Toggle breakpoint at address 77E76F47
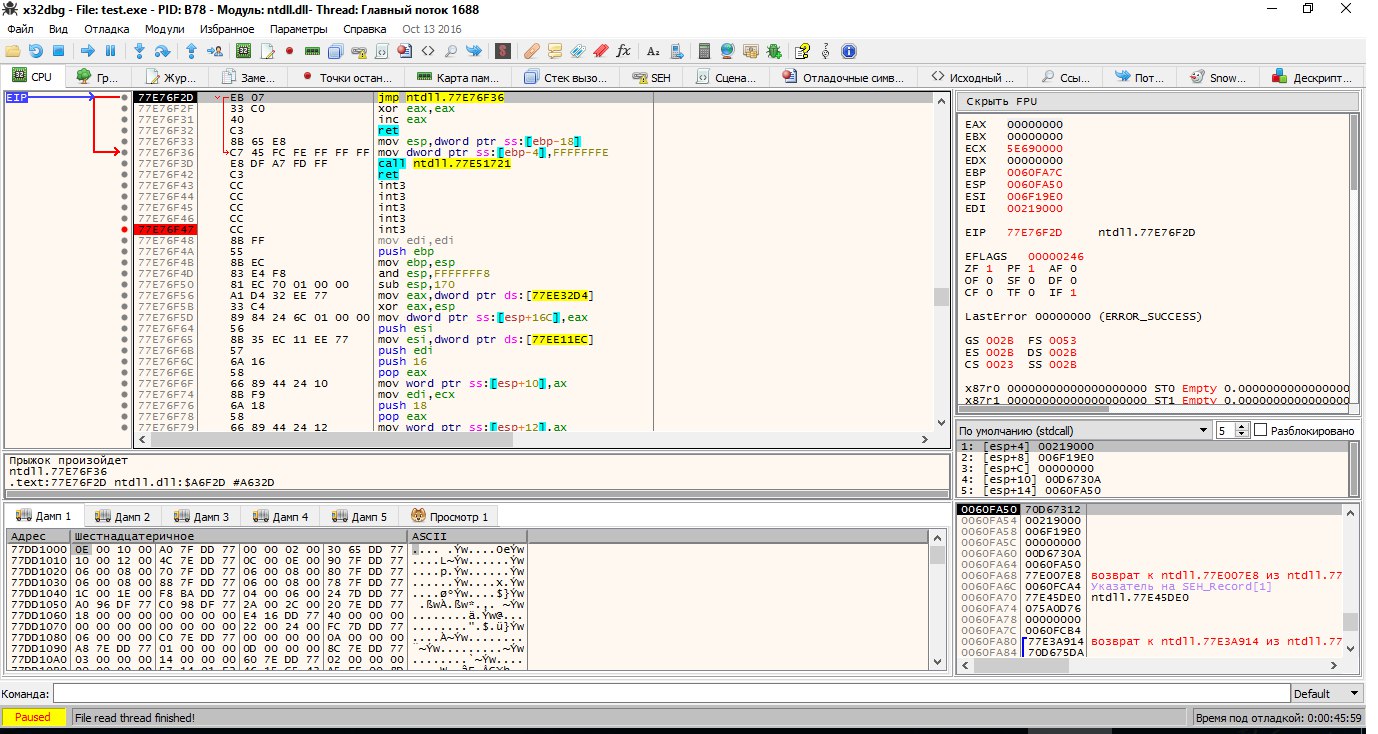 pyautogui.click(x=124, y=230)
